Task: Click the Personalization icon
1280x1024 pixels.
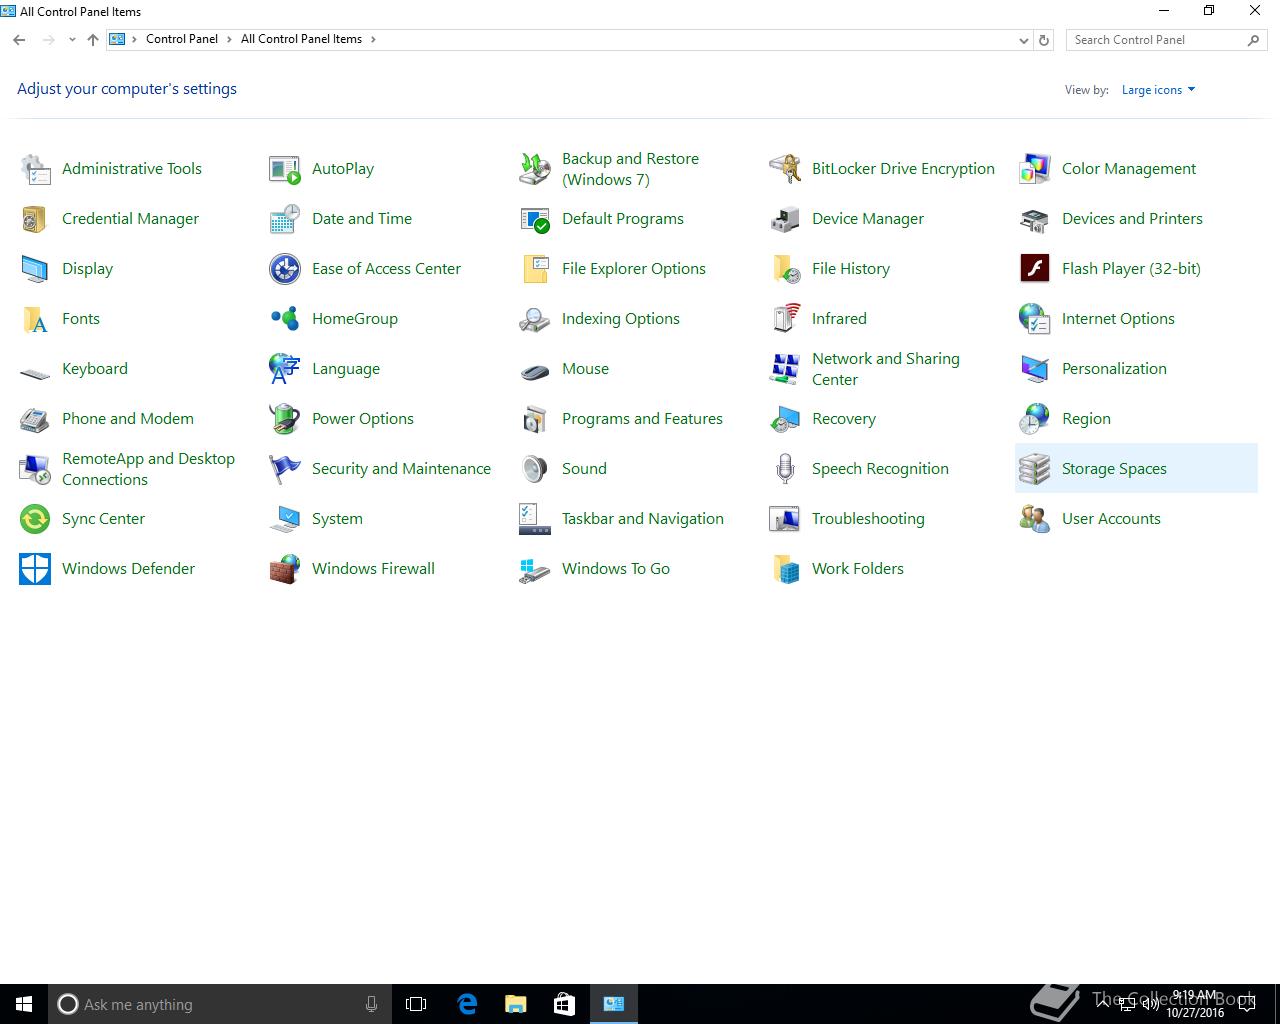Action: pos(1035,369)
